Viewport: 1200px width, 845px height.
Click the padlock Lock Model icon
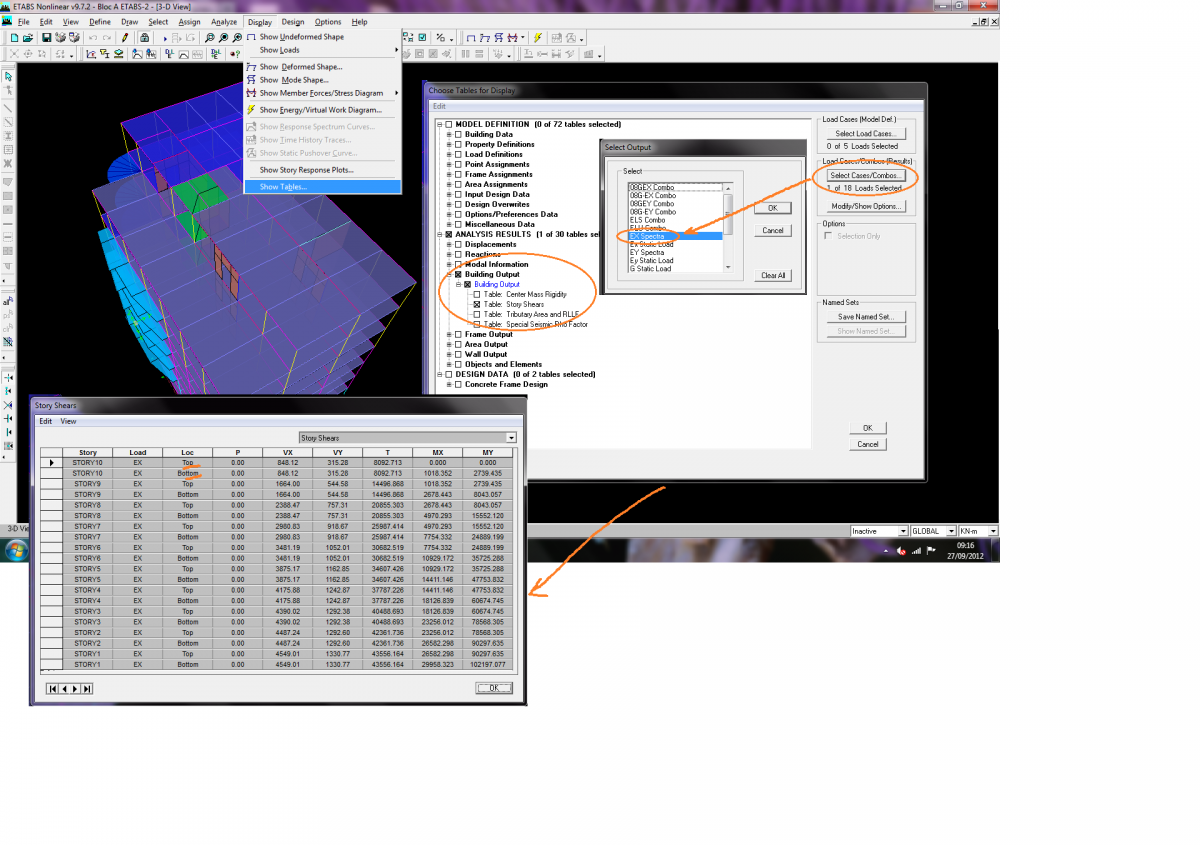click(144, 37)
